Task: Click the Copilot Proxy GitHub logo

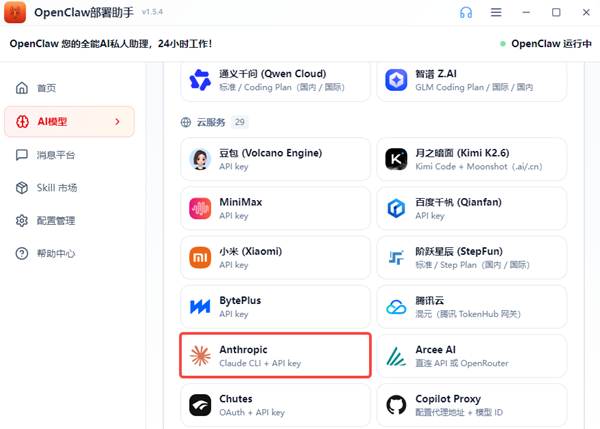Action: pos(396,405)
